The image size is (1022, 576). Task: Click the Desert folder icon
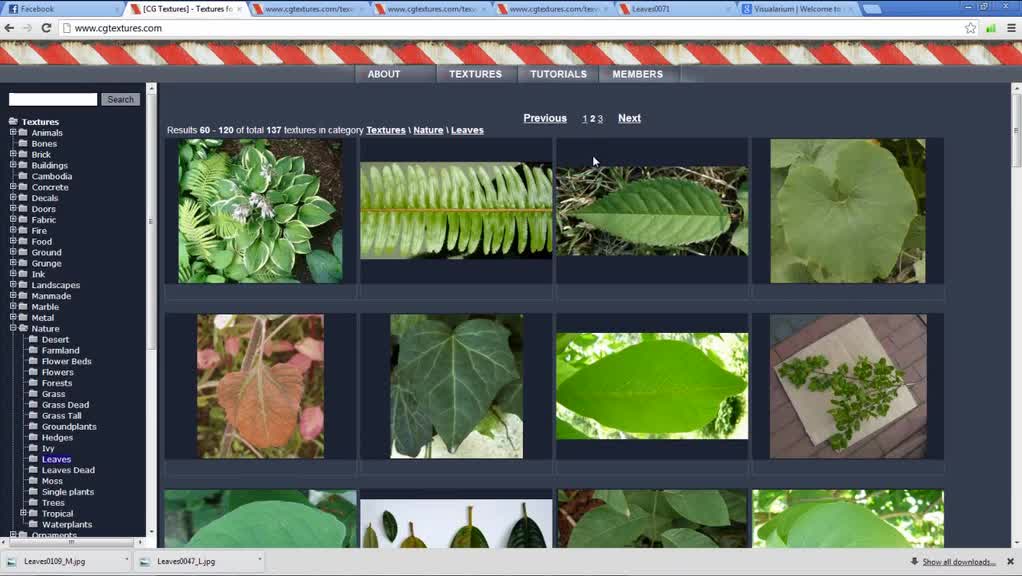click(33, 339)
